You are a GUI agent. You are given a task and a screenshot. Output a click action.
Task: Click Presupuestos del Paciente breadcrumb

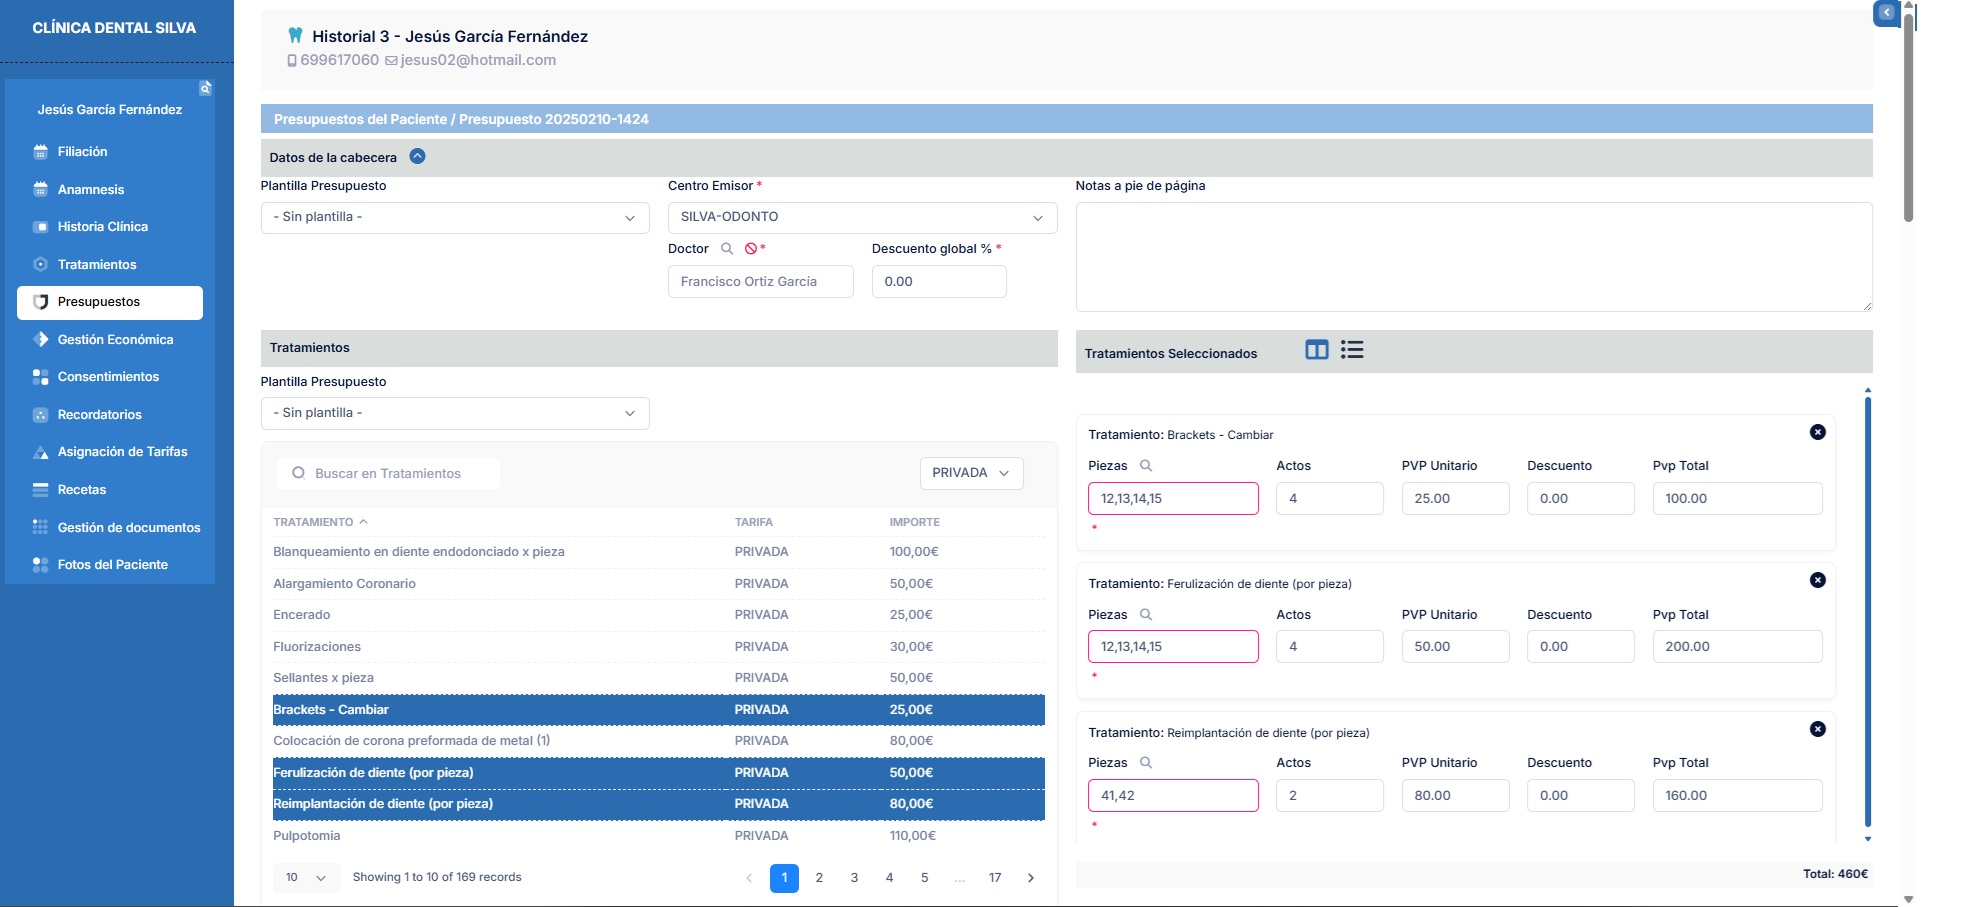(x=360, y=119)
